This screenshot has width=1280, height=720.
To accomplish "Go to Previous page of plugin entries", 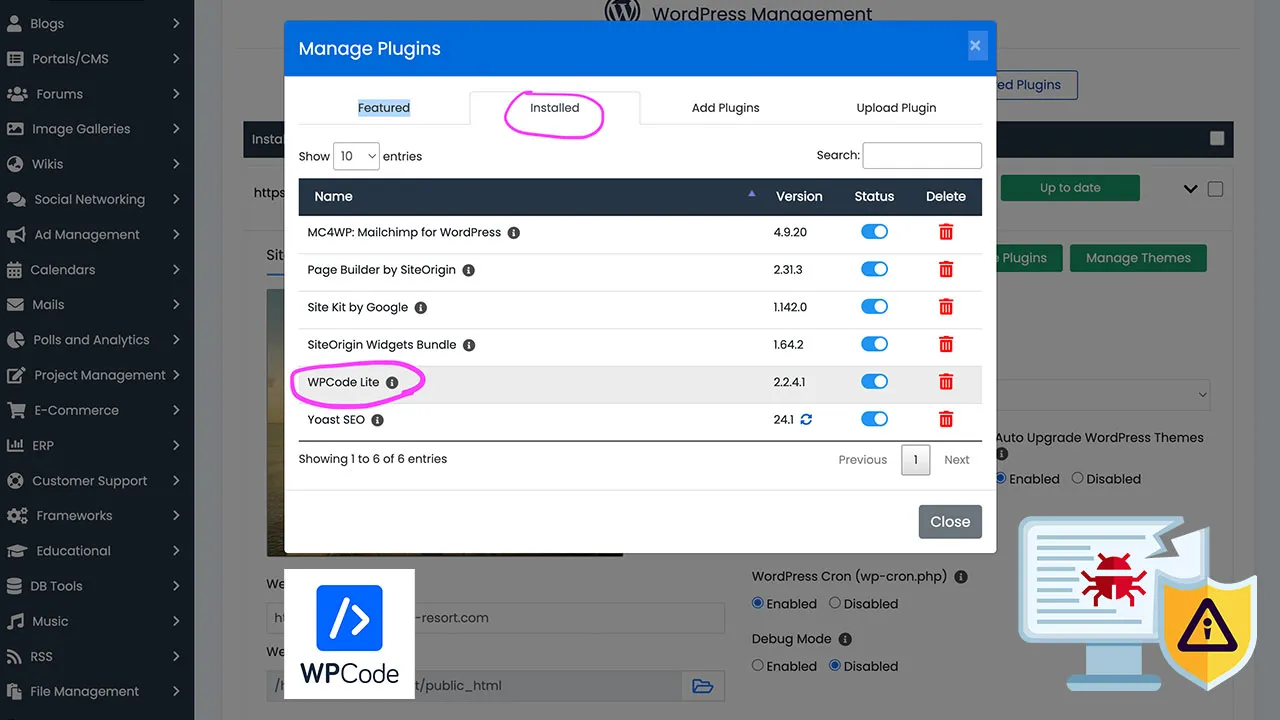I will (863, 460).
